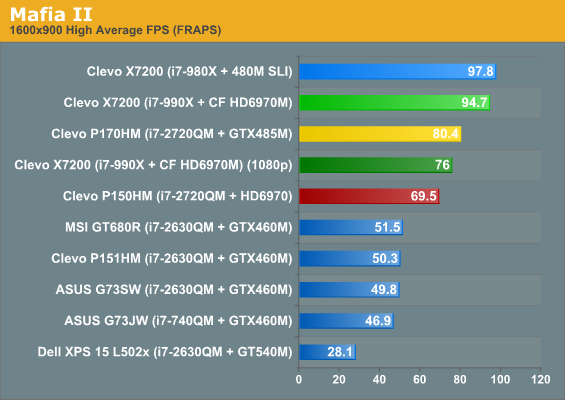565x400 pixels.
Task: Click the x-axis tick label '80'
Action: point(460,379)
